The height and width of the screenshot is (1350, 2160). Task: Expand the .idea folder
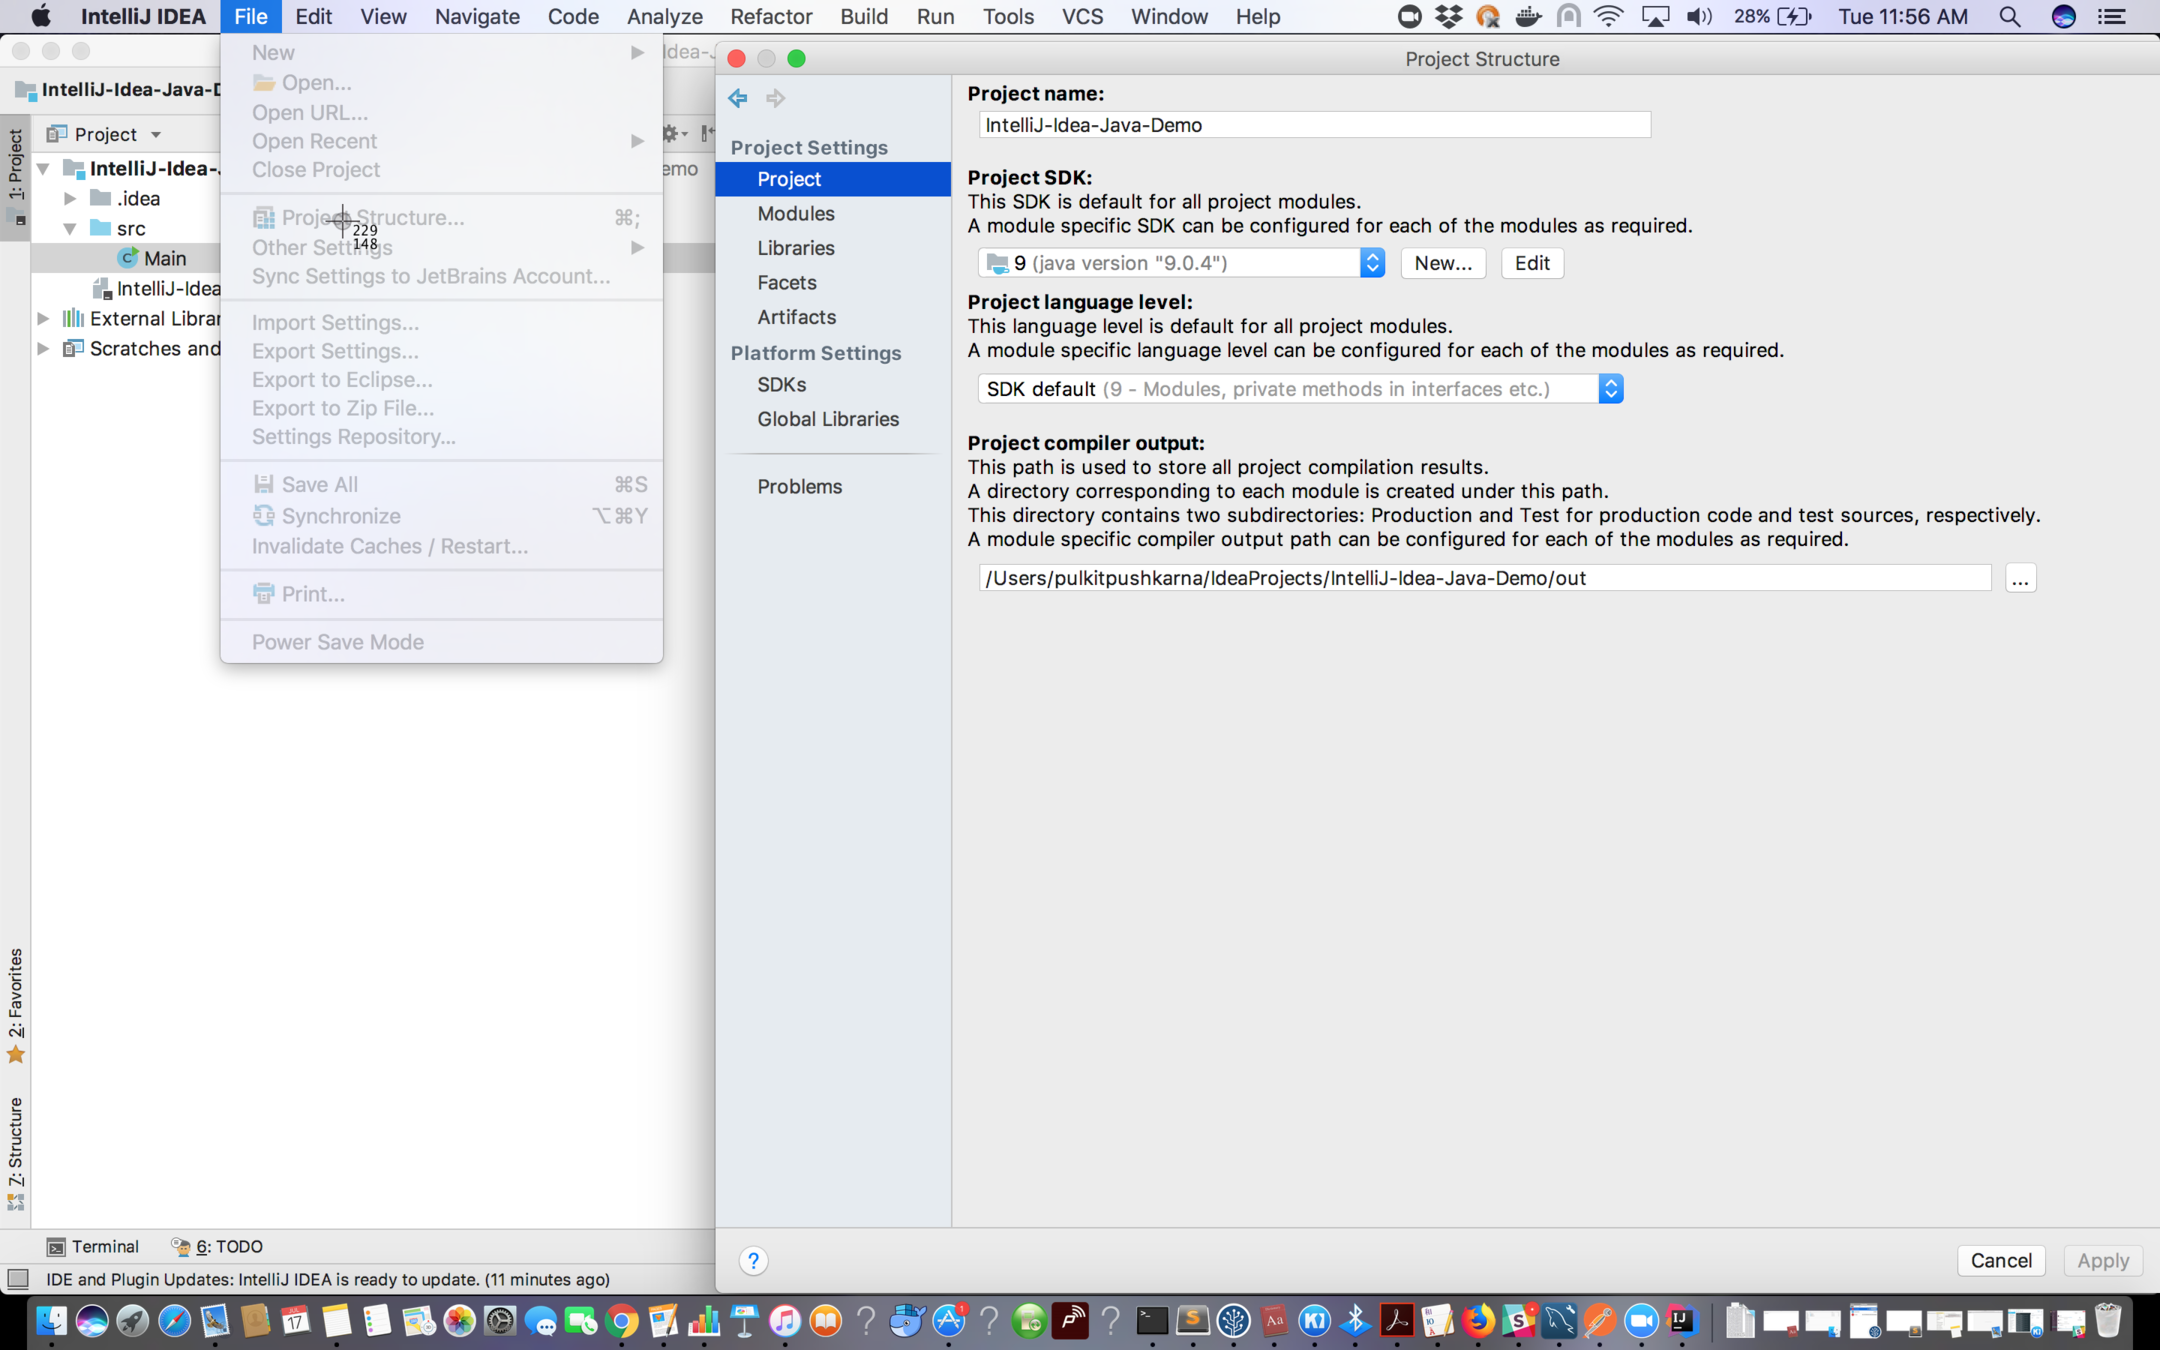(x=70, y=198)
